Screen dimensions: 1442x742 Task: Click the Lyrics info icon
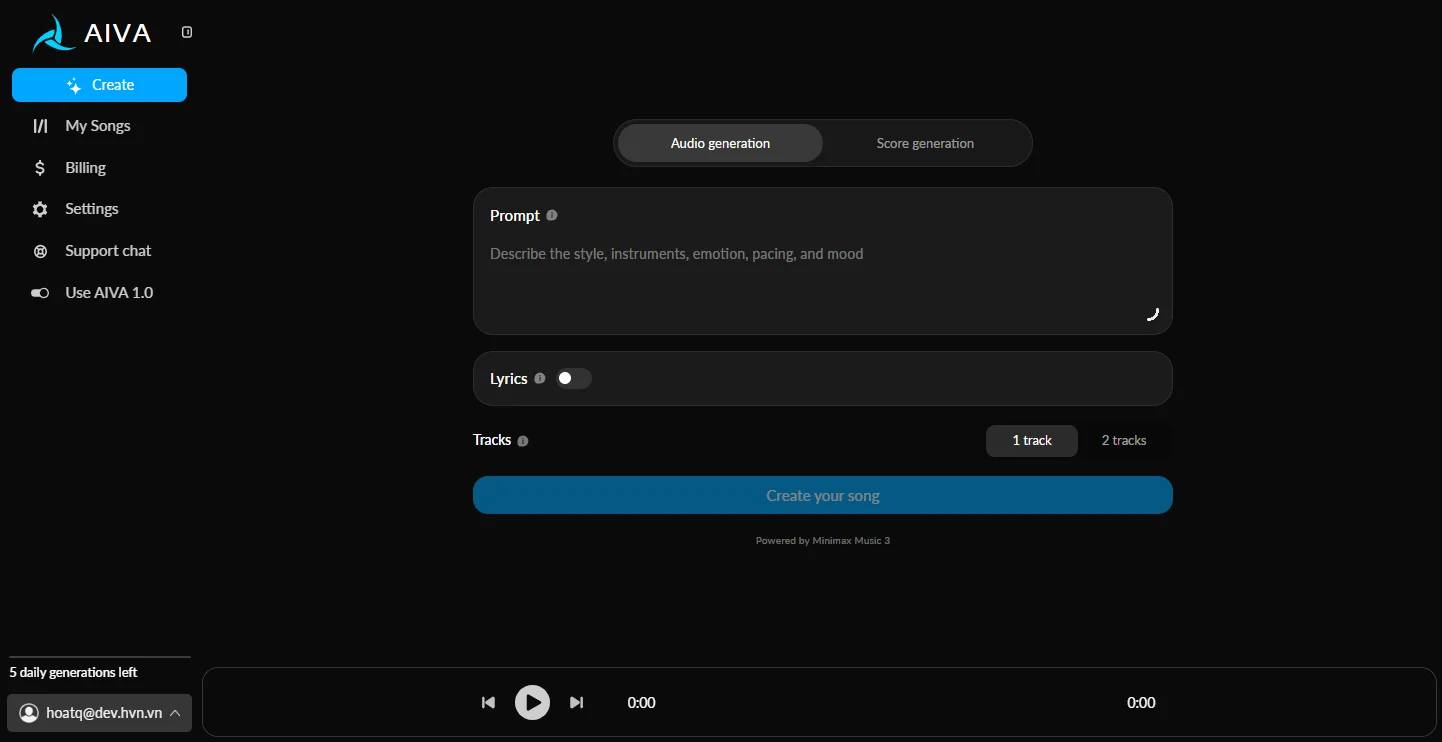540,378
